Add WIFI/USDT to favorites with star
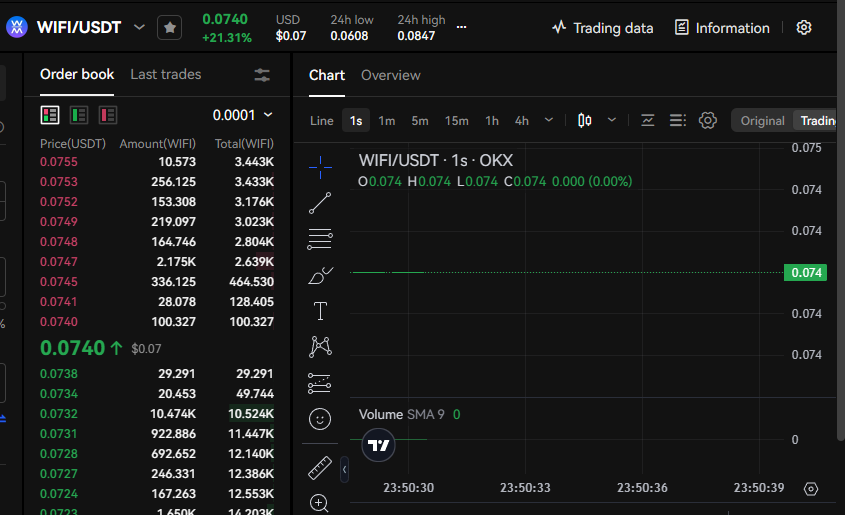Image resolution: width=845 pixels, height=515 pixels. (170, 27)
